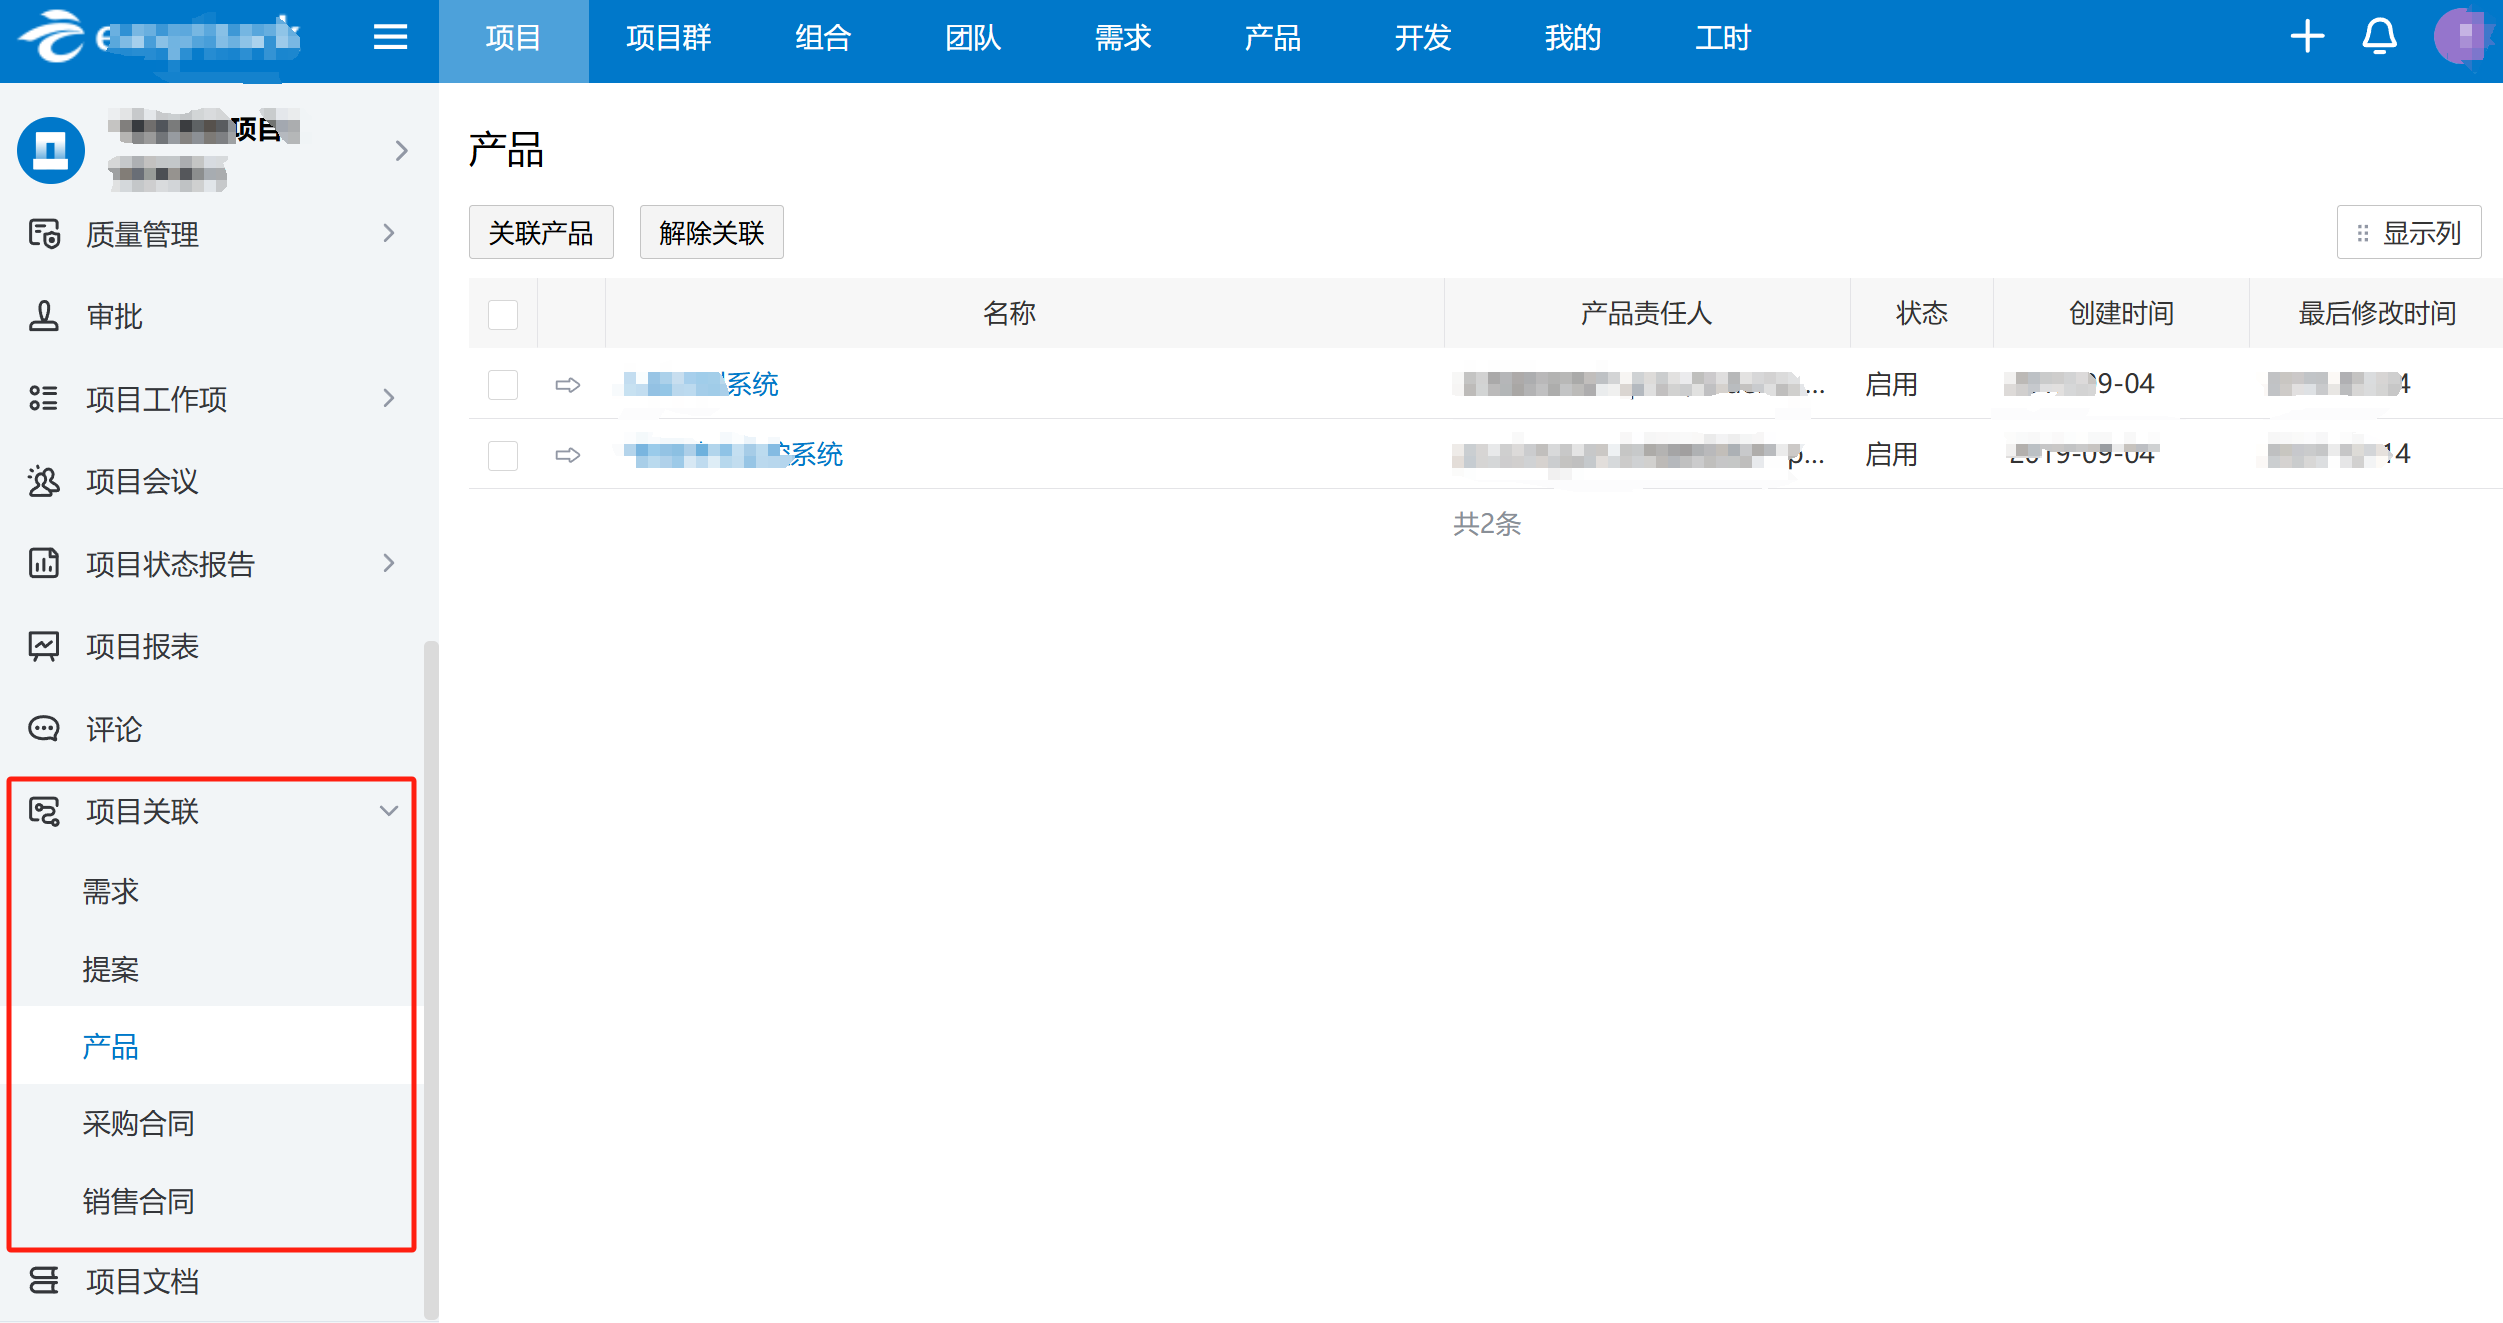Click the arrow icon in first product row
The image size is (2503, 1323).
(x=568, y=385)
